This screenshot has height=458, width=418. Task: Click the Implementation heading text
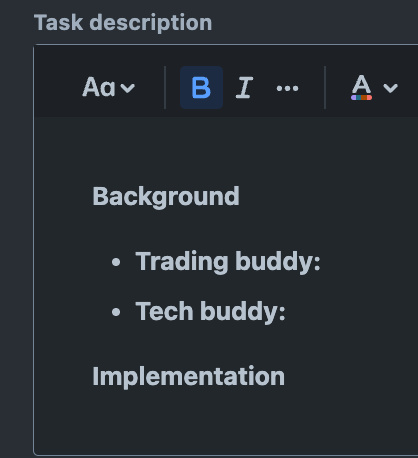[188, 377]
